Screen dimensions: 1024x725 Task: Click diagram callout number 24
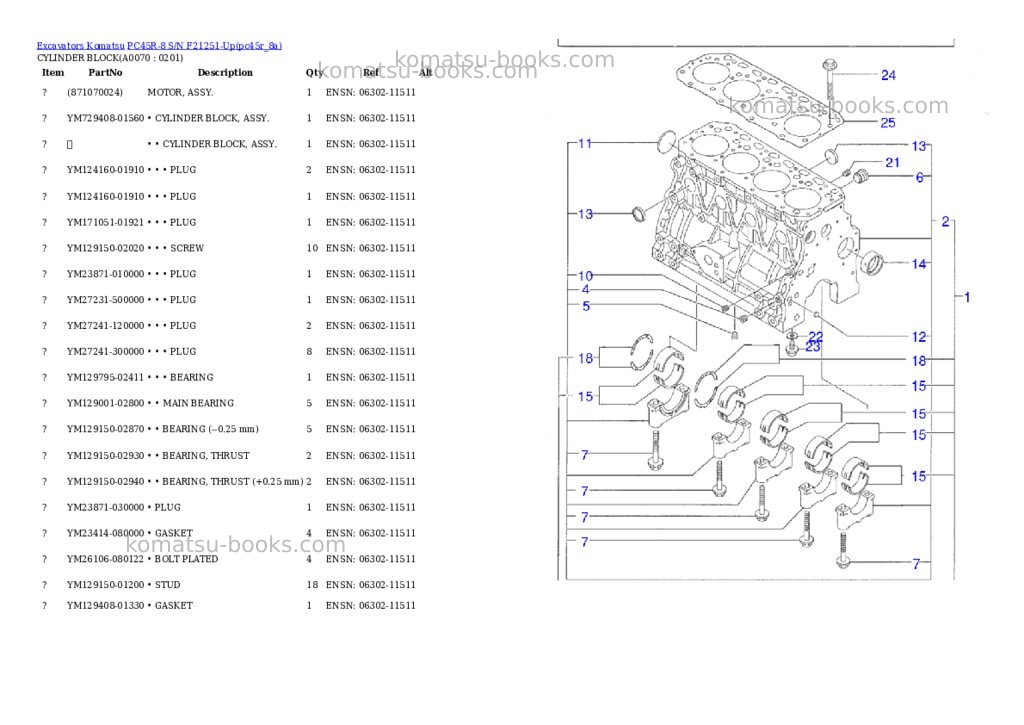[x=888, y=75]
